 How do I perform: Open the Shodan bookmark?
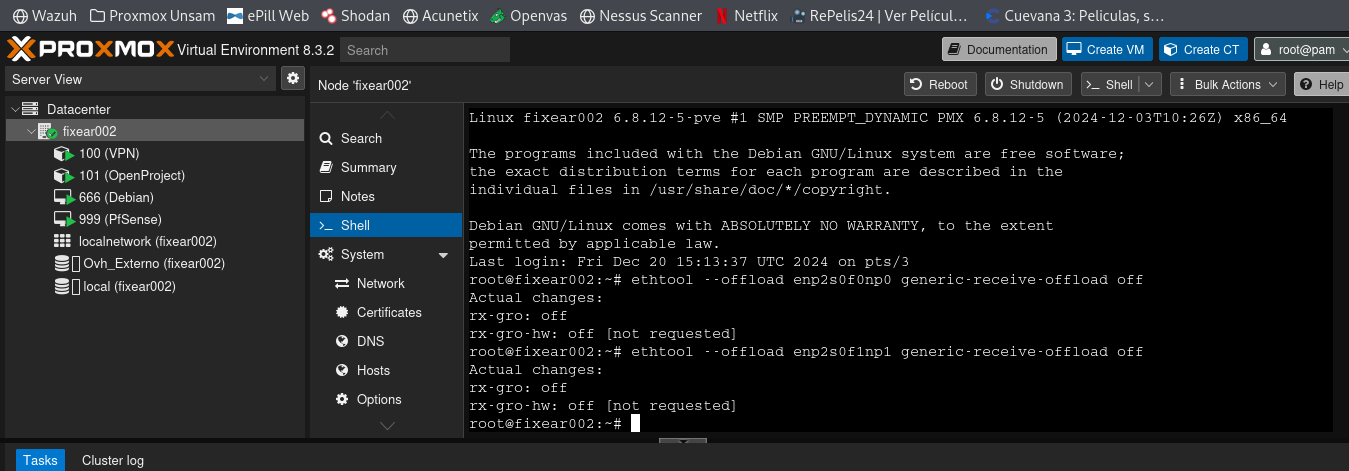355,16
